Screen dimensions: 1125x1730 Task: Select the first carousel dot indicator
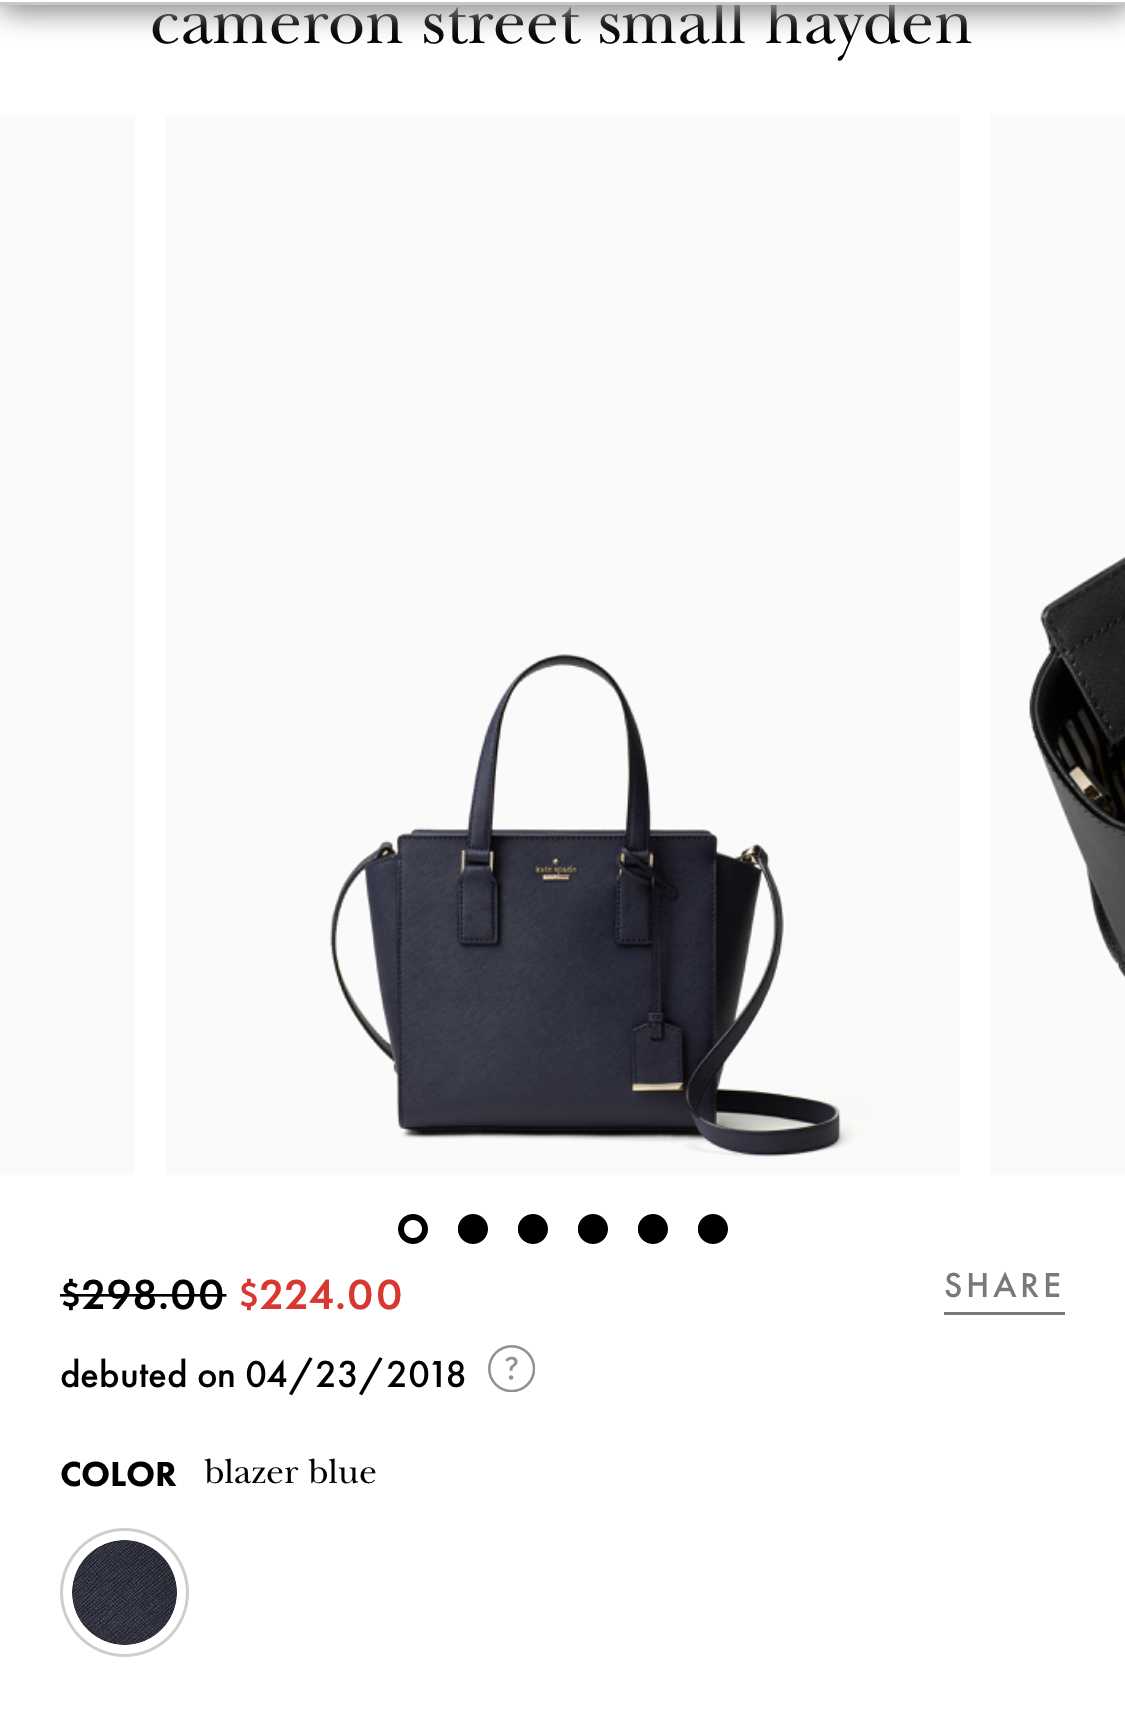tap(412, 1228)
